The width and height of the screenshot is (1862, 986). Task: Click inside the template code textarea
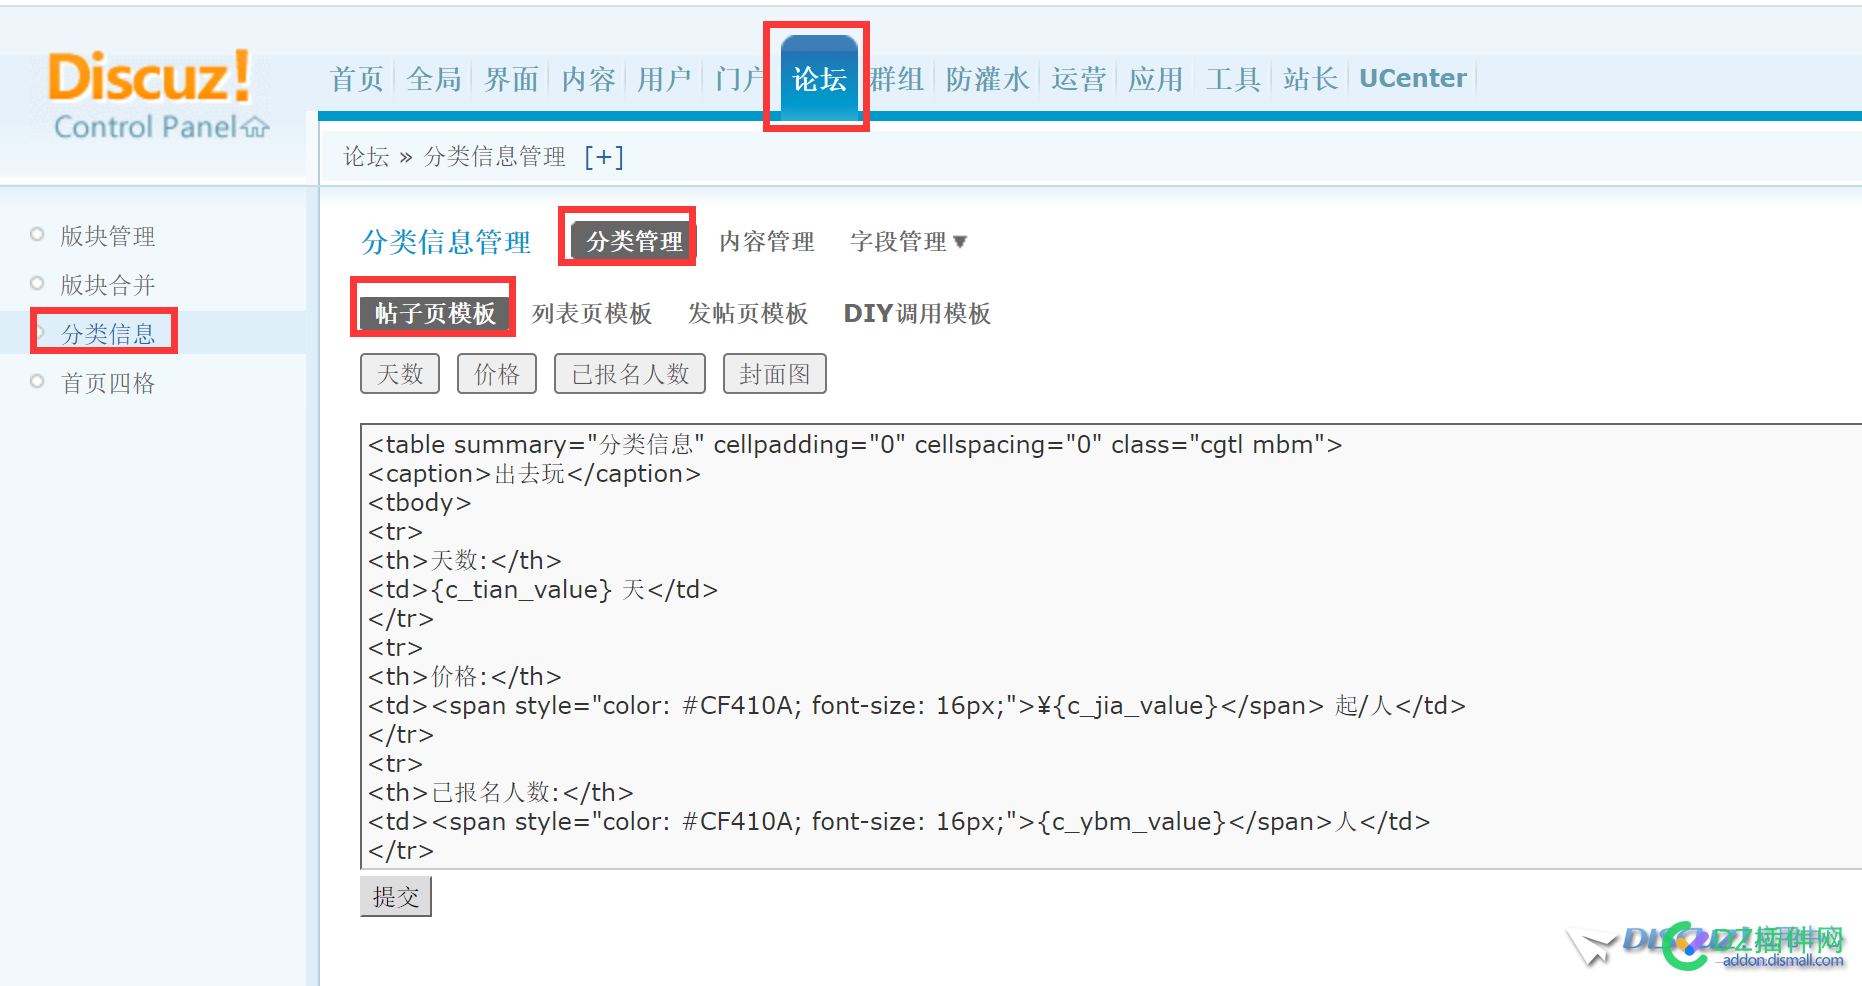(1111, 646)
